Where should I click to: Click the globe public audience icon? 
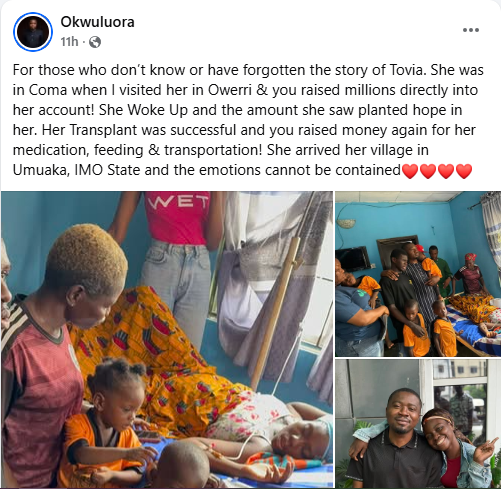coord(95,42)
